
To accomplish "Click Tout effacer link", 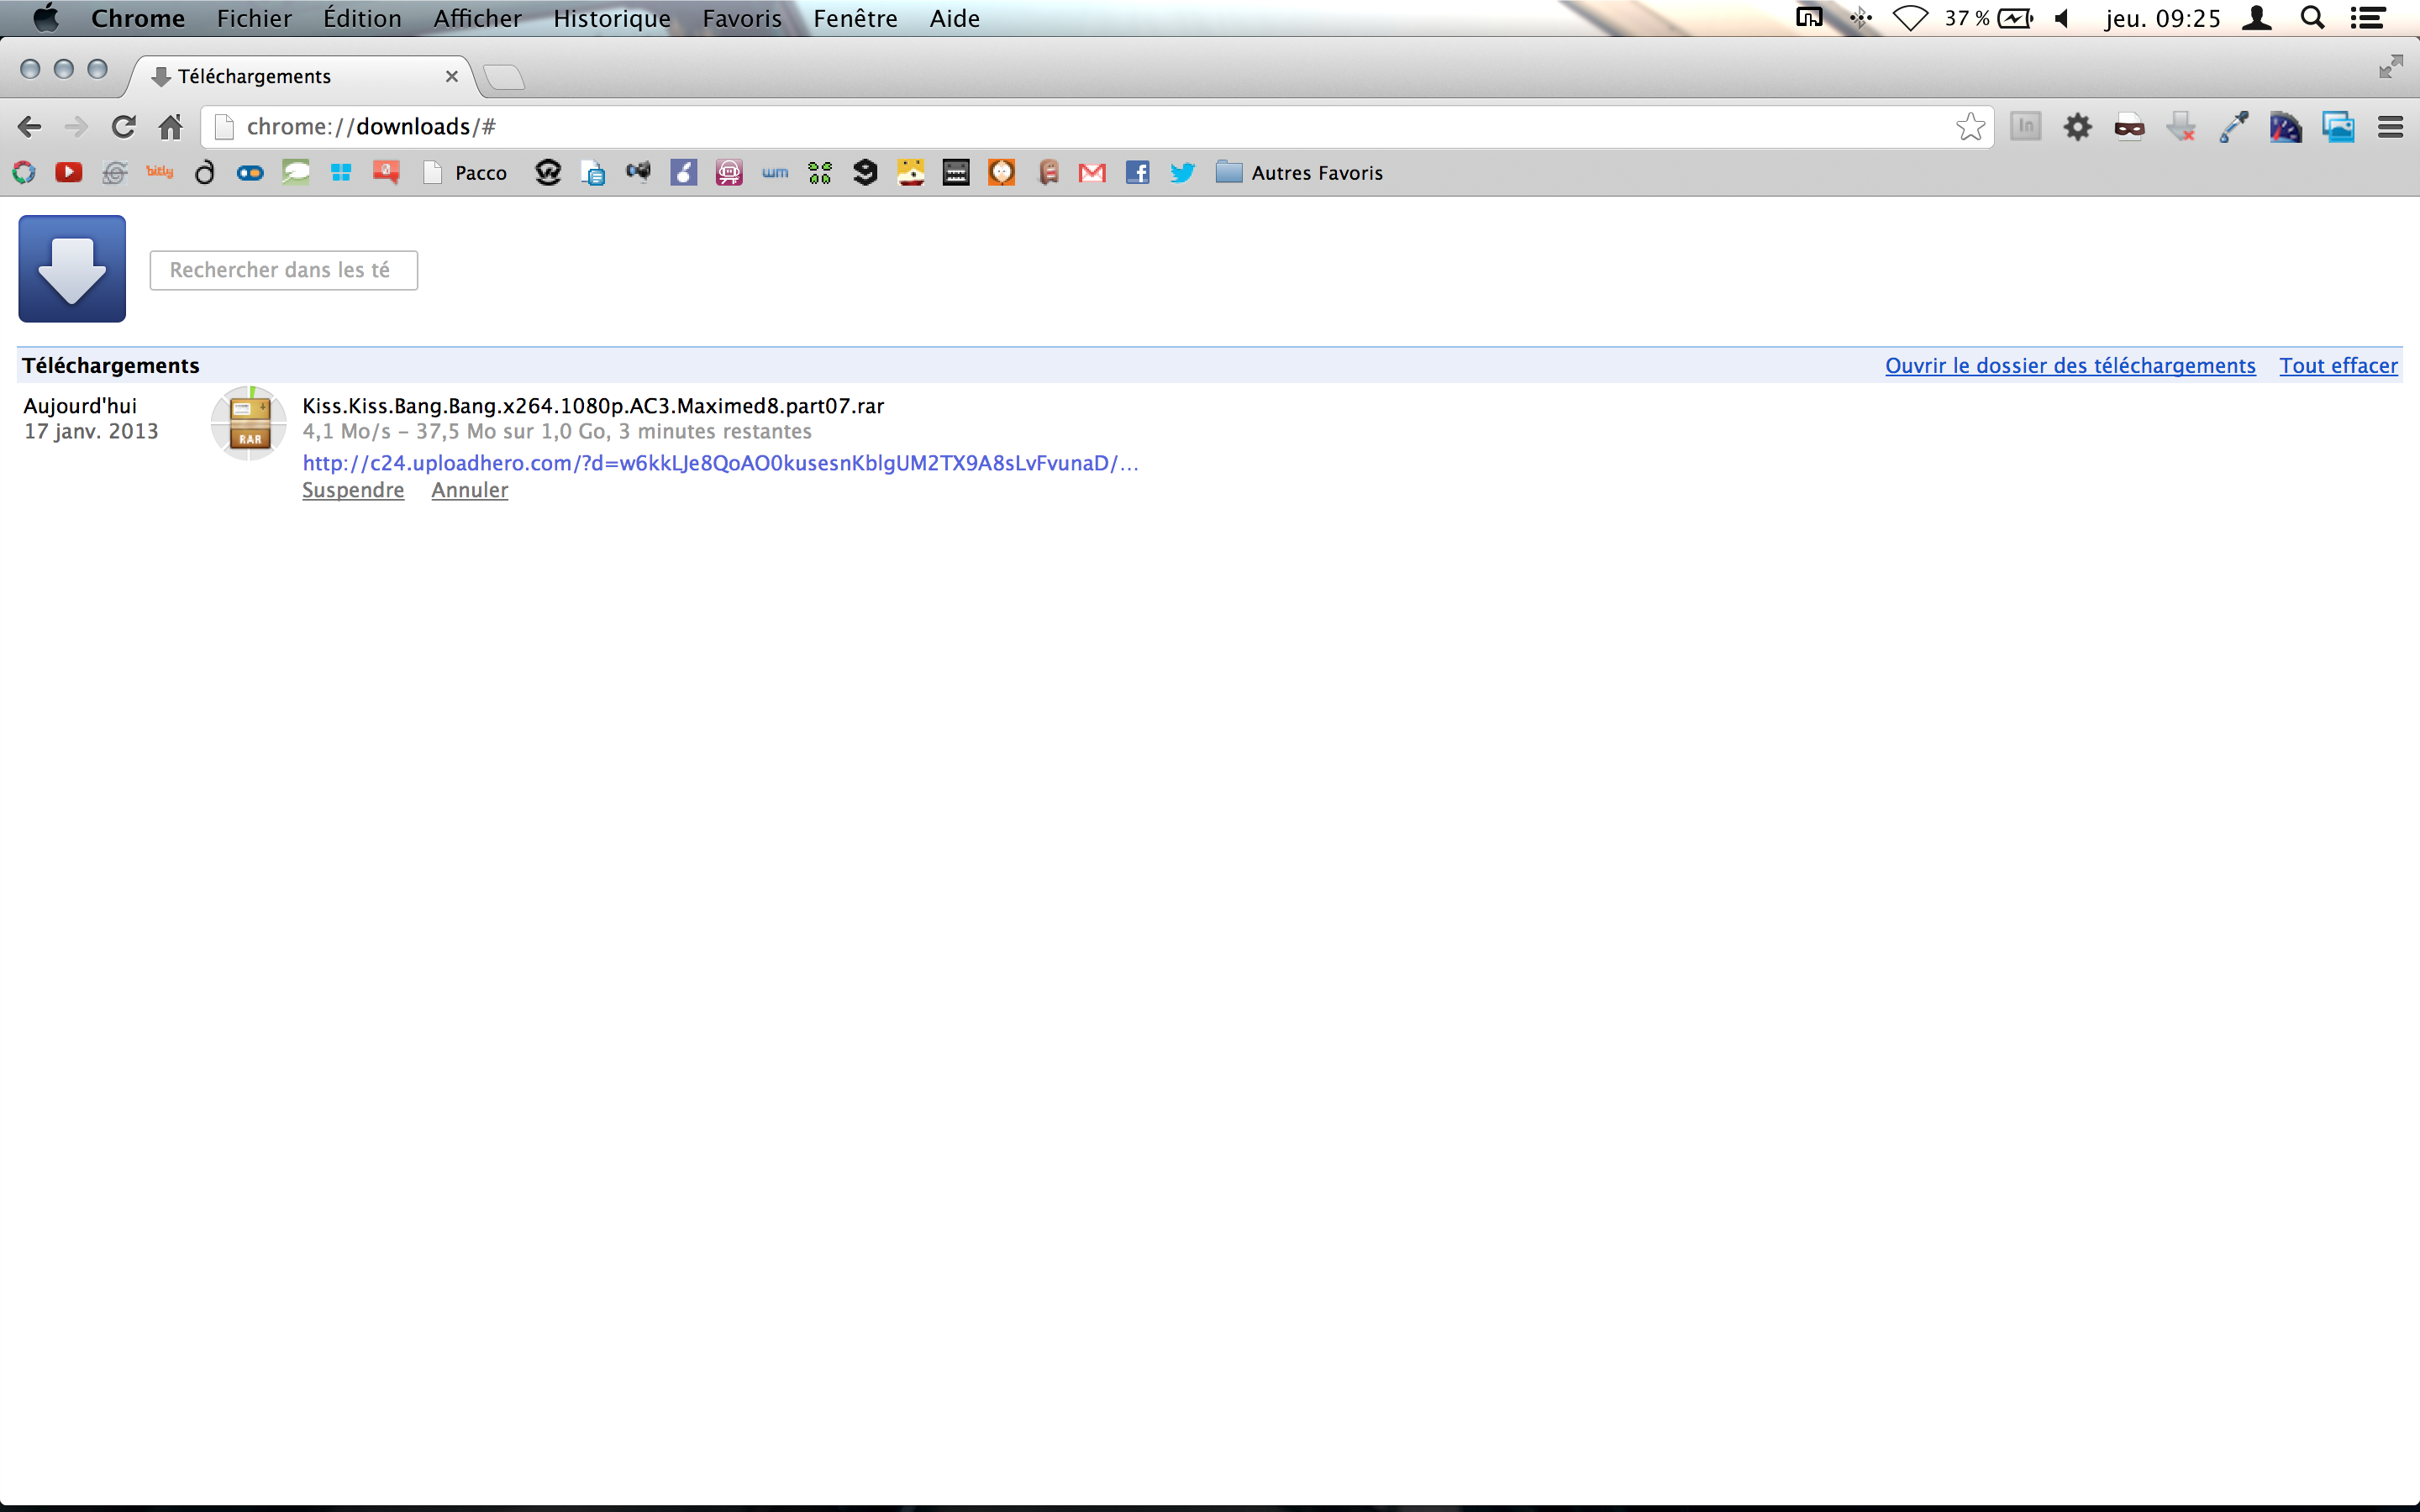I will tap(2337, 365).
